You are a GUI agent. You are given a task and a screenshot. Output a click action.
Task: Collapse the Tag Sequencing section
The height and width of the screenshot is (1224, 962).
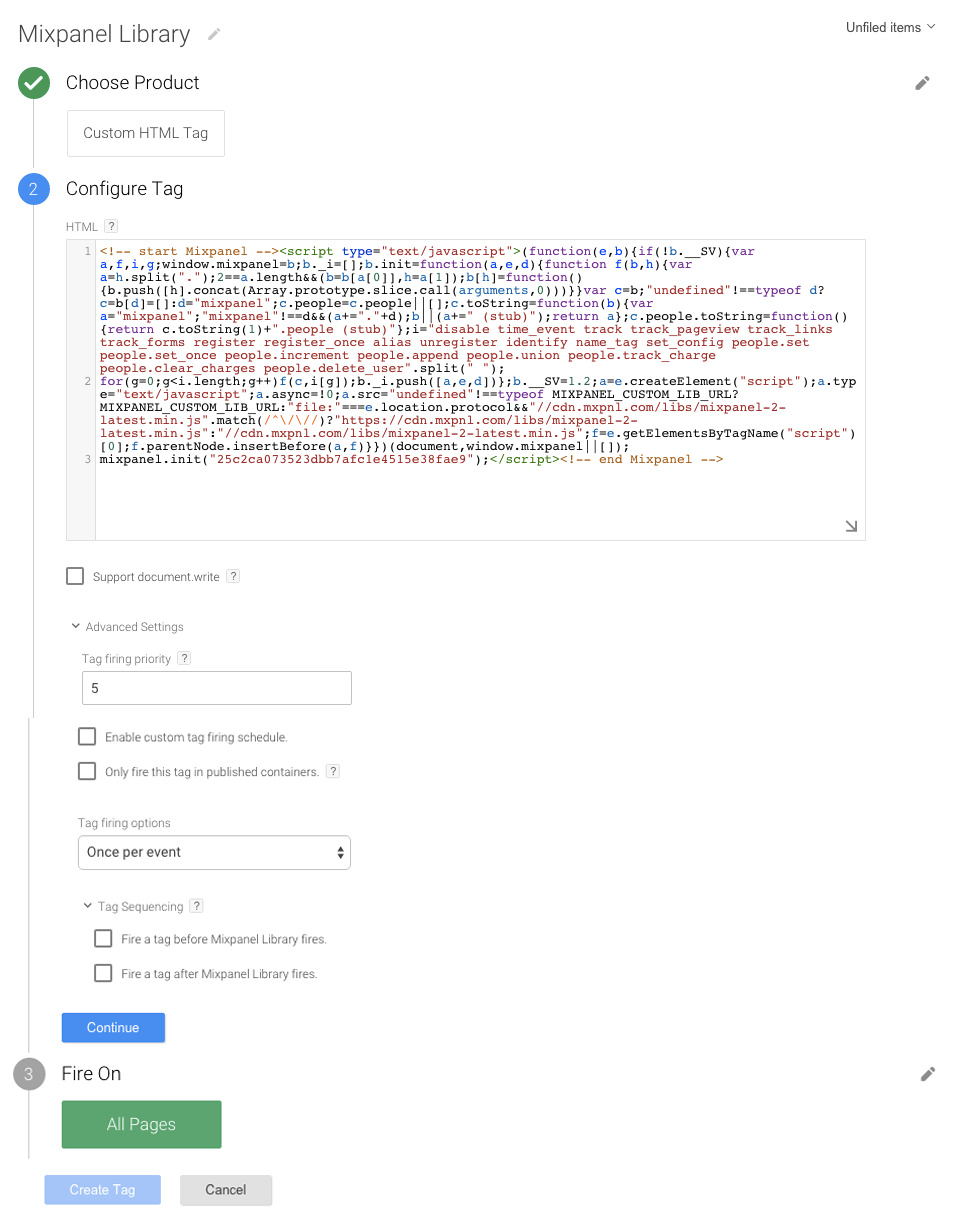pyautogui.click(x=134, y=907)
